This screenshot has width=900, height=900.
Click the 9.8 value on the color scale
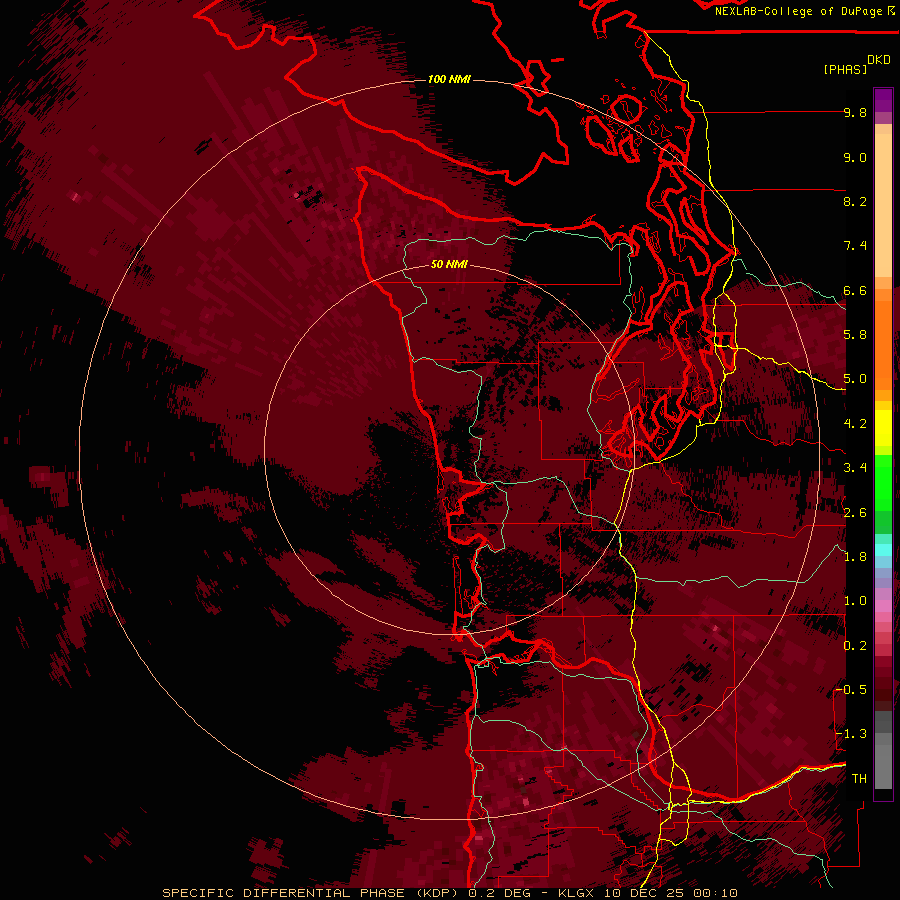855,112
